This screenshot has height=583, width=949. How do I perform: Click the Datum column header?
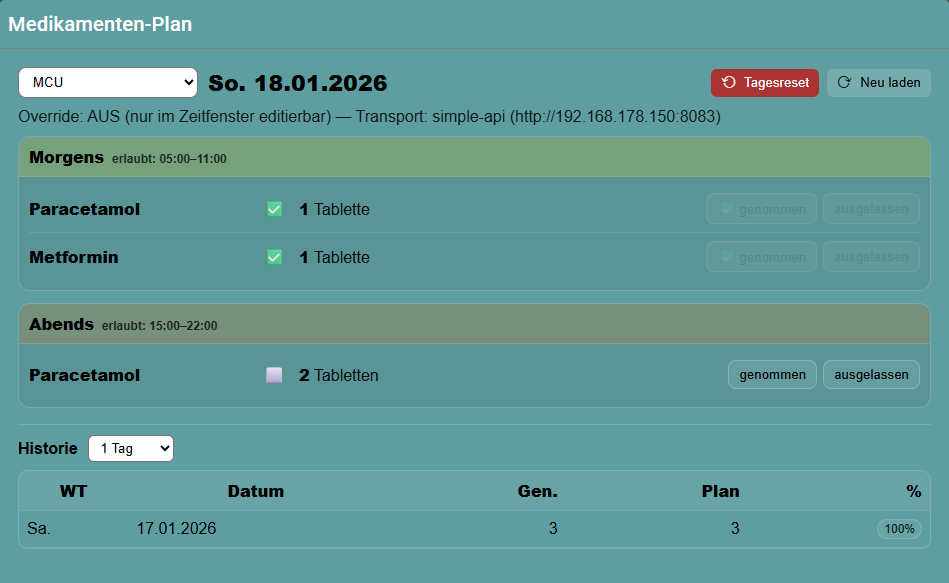[256, 491]
